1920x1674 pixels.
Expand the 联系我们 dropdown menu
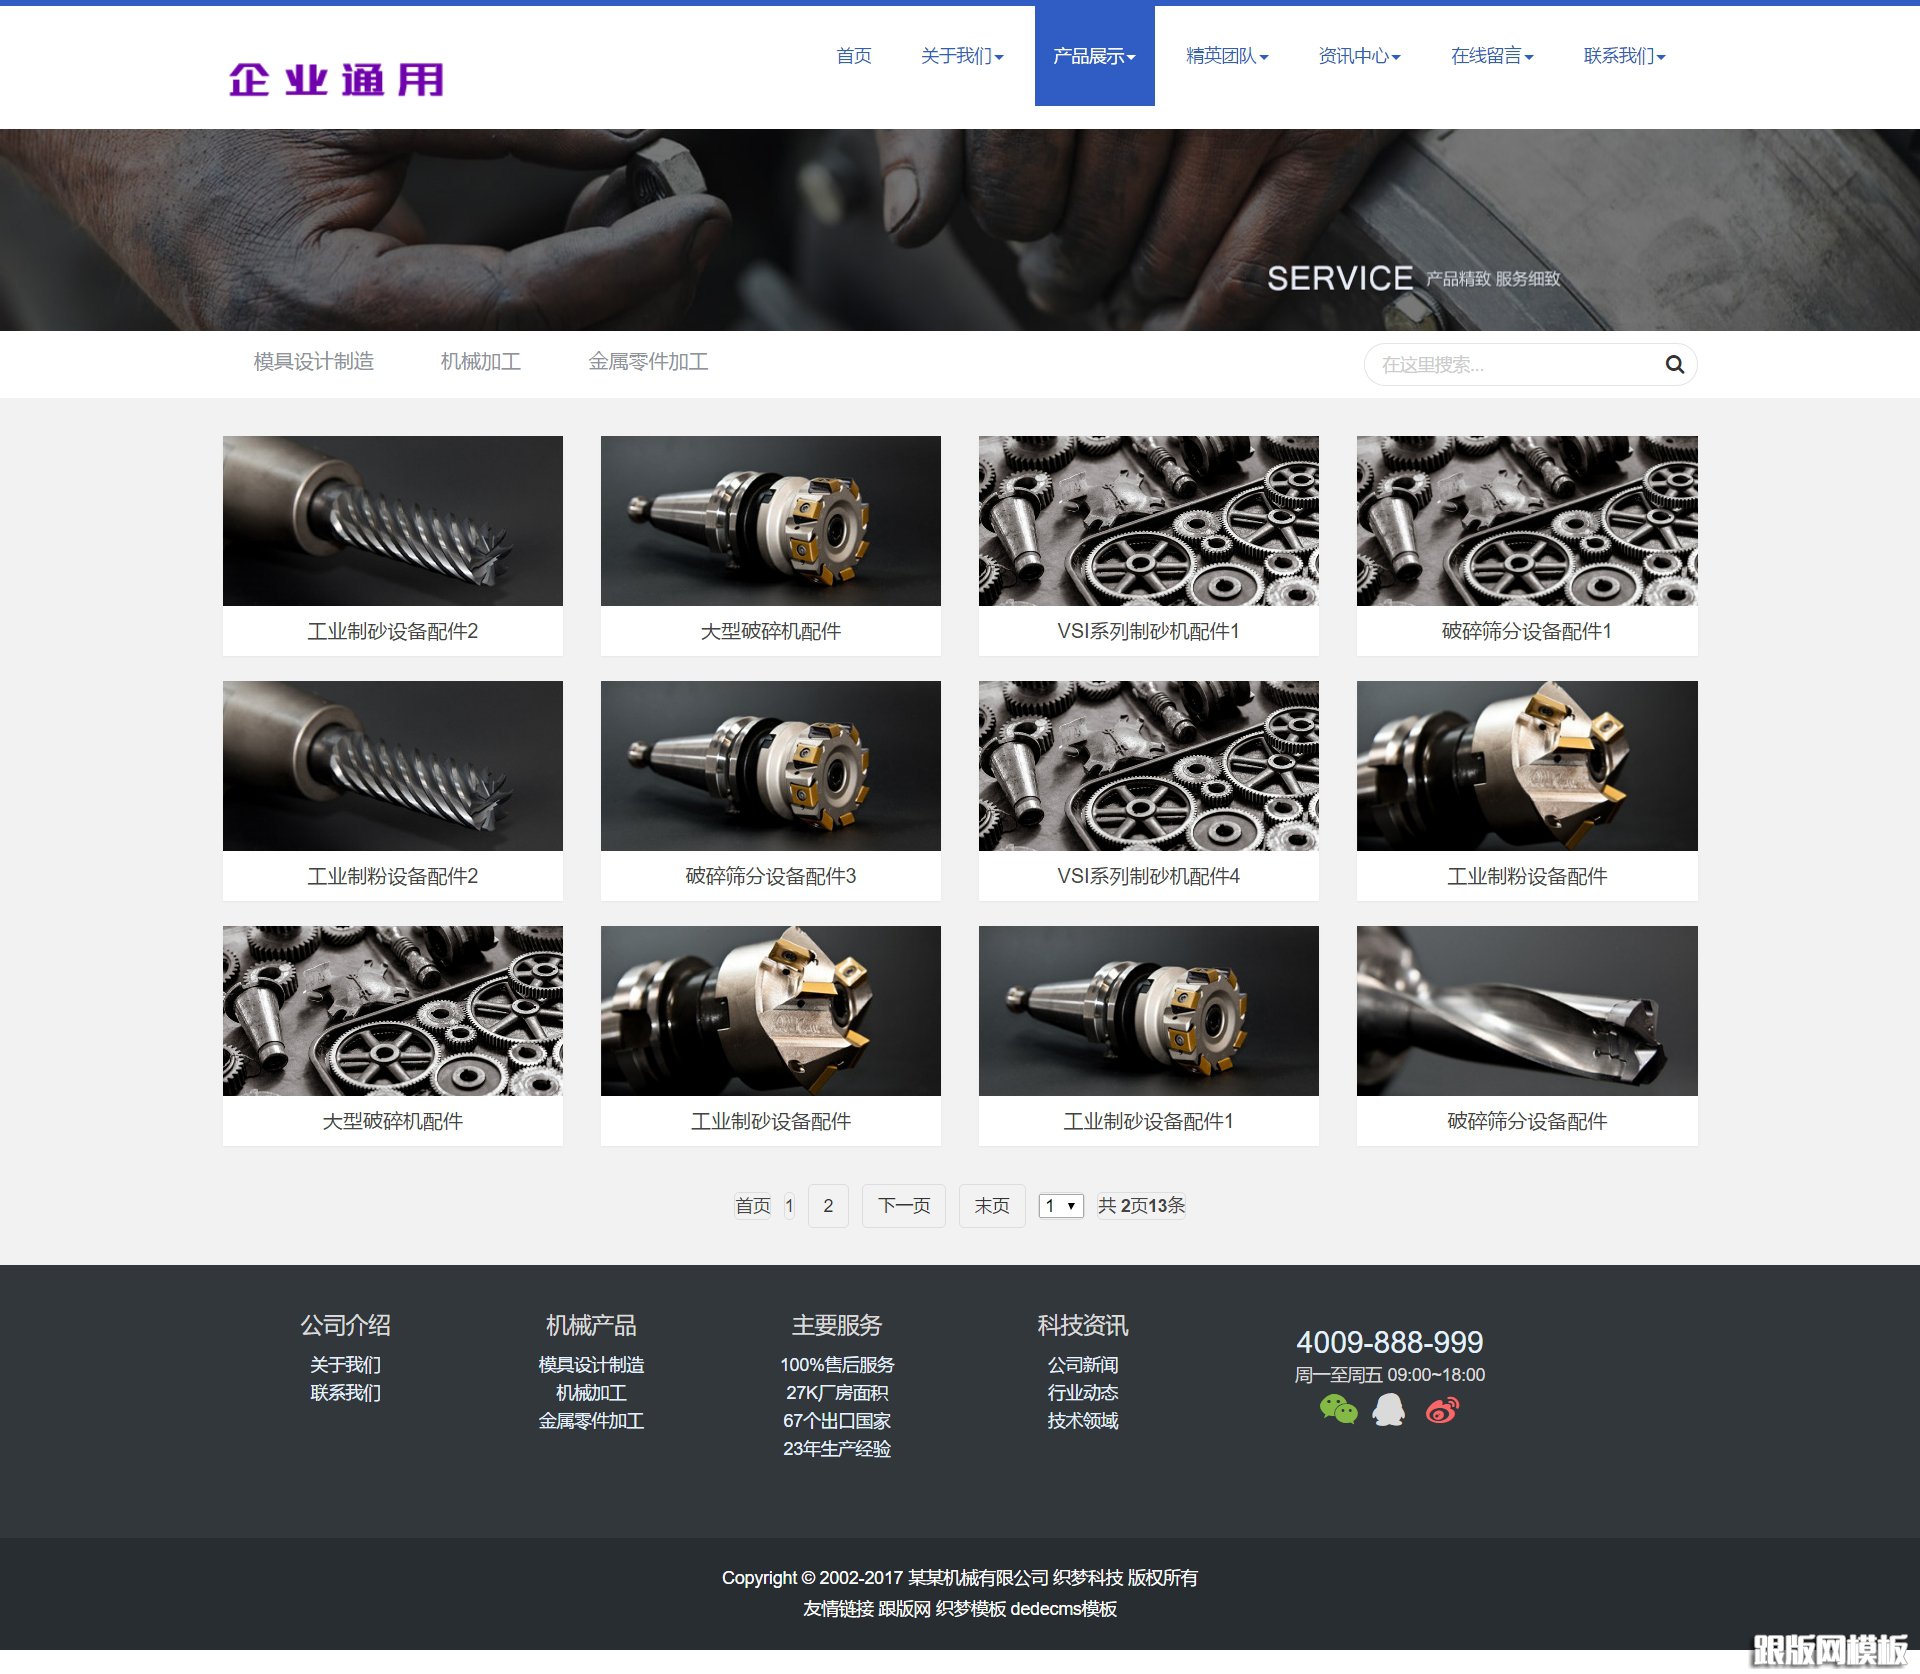(1624, 56)
